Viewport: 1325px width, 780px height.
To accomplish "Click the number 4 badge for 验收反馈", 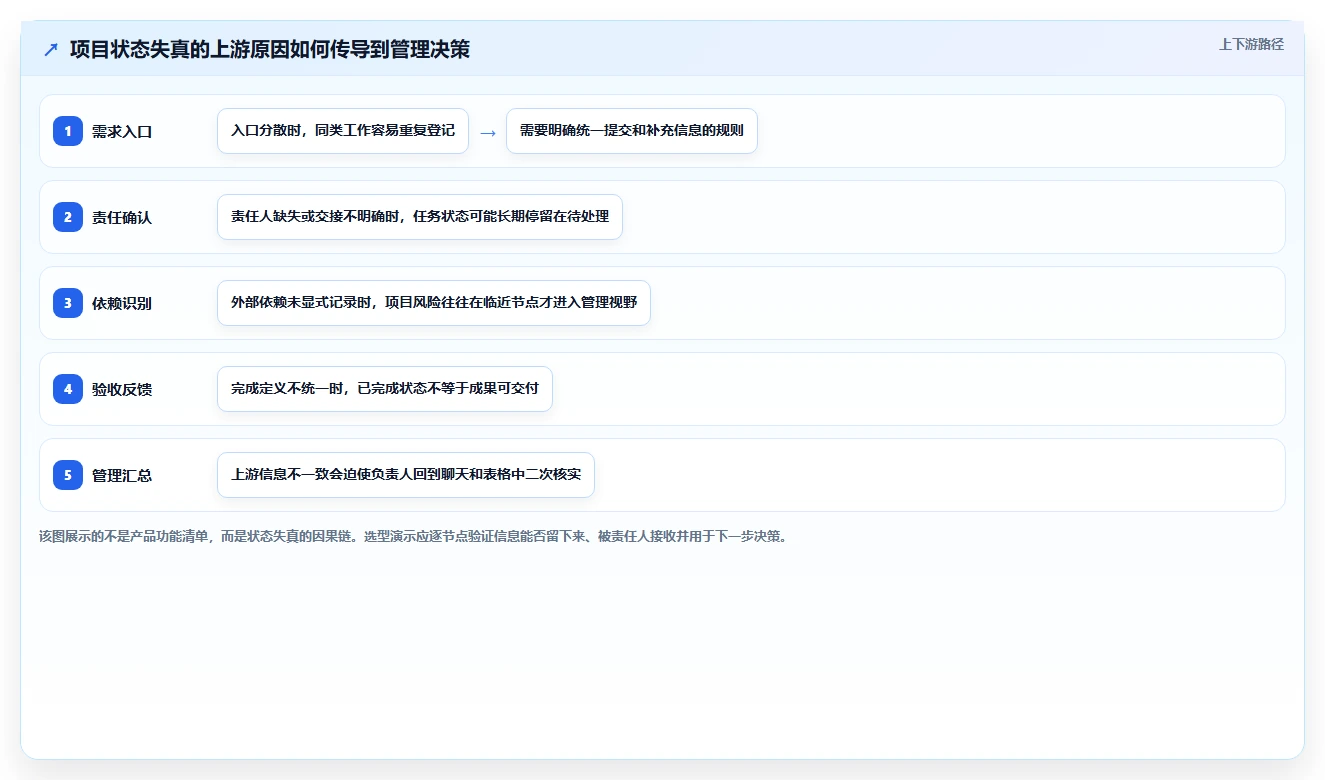I will pos(68,389).
